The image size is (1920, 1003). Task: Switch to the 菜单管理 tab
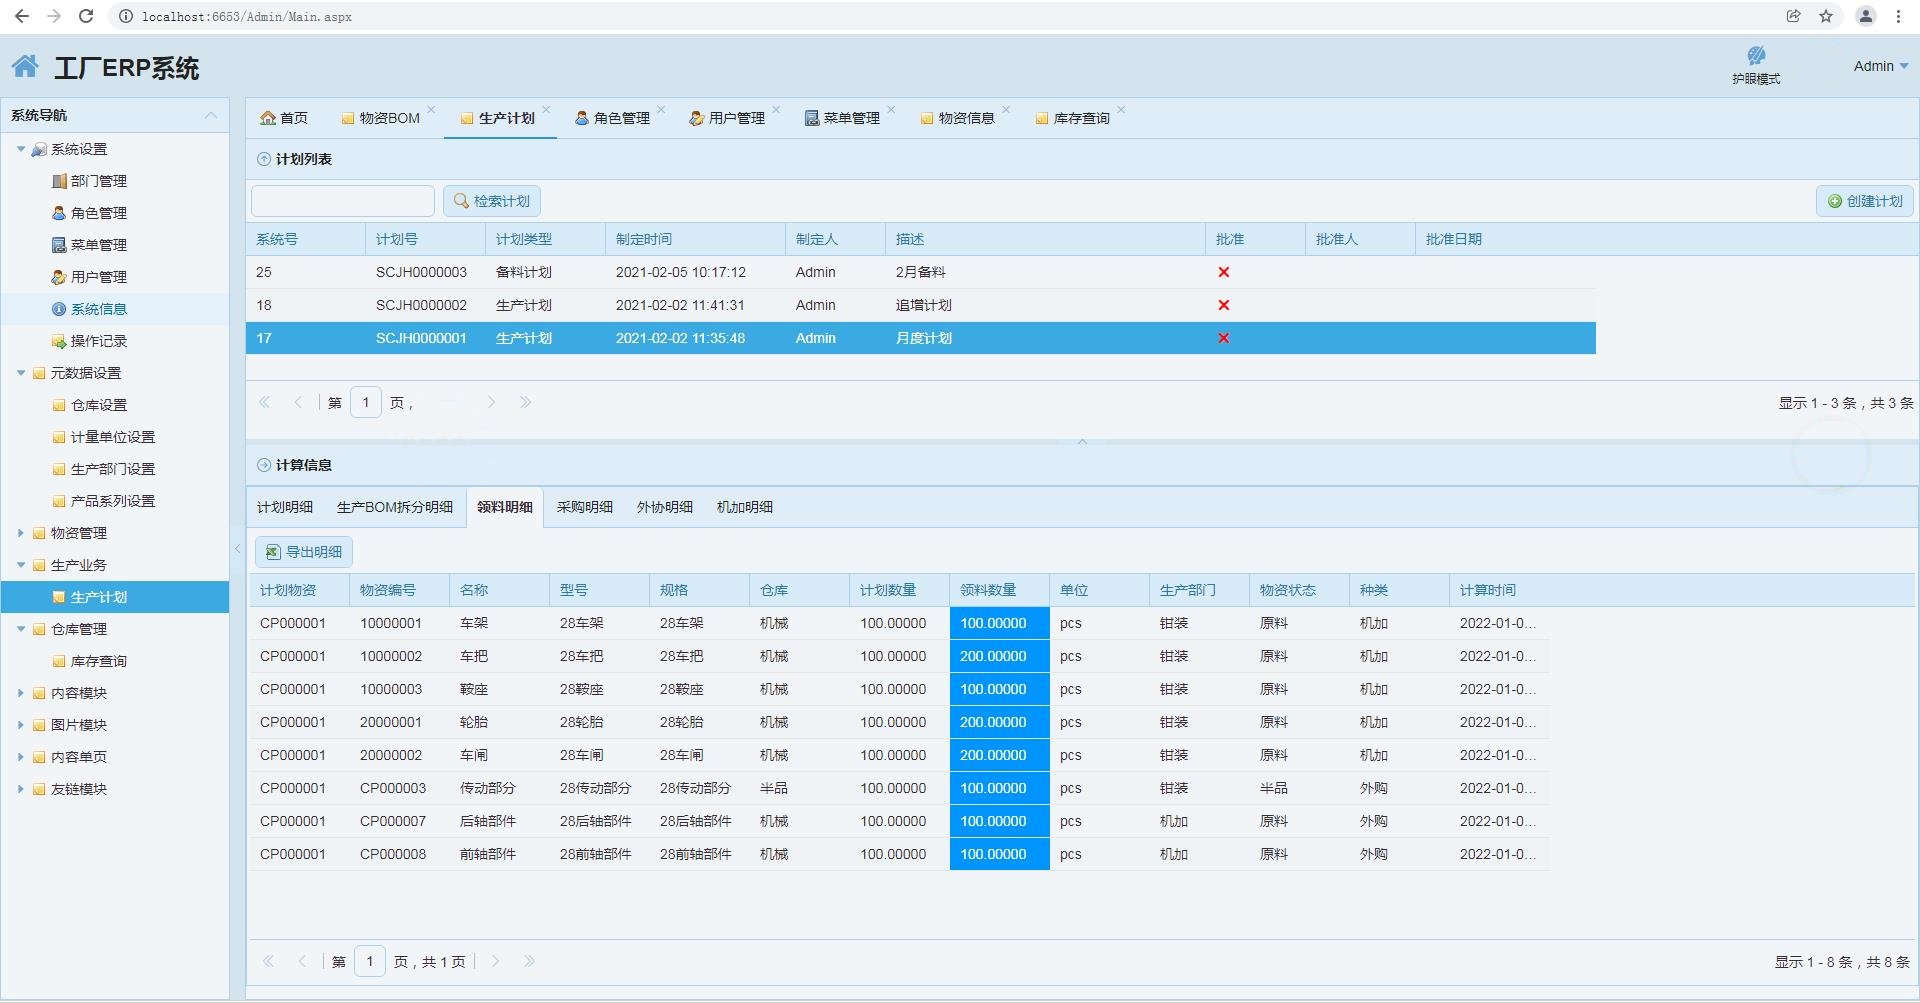pos(842,118)
